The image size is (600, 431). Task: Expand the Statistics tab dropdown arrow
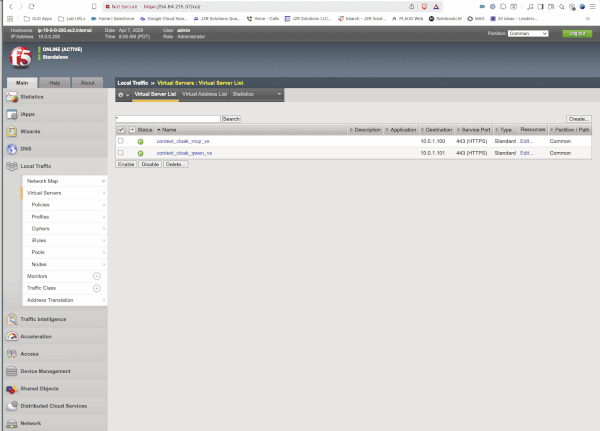coord(279,94)
